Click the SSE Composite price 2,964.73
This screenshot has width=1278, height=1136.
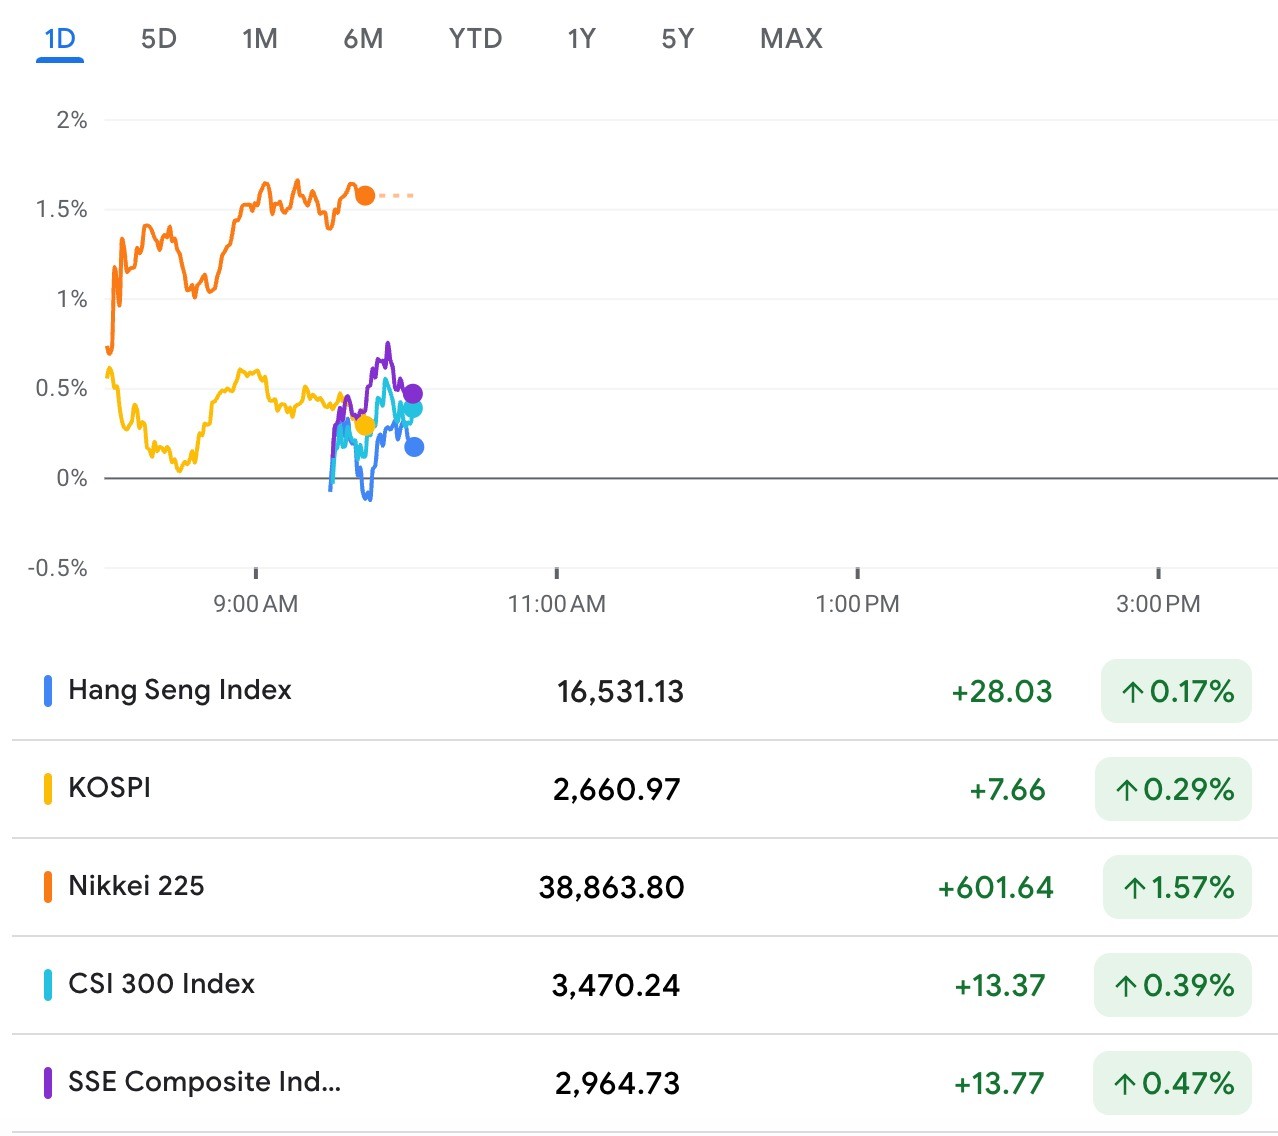pos(618,1083)
